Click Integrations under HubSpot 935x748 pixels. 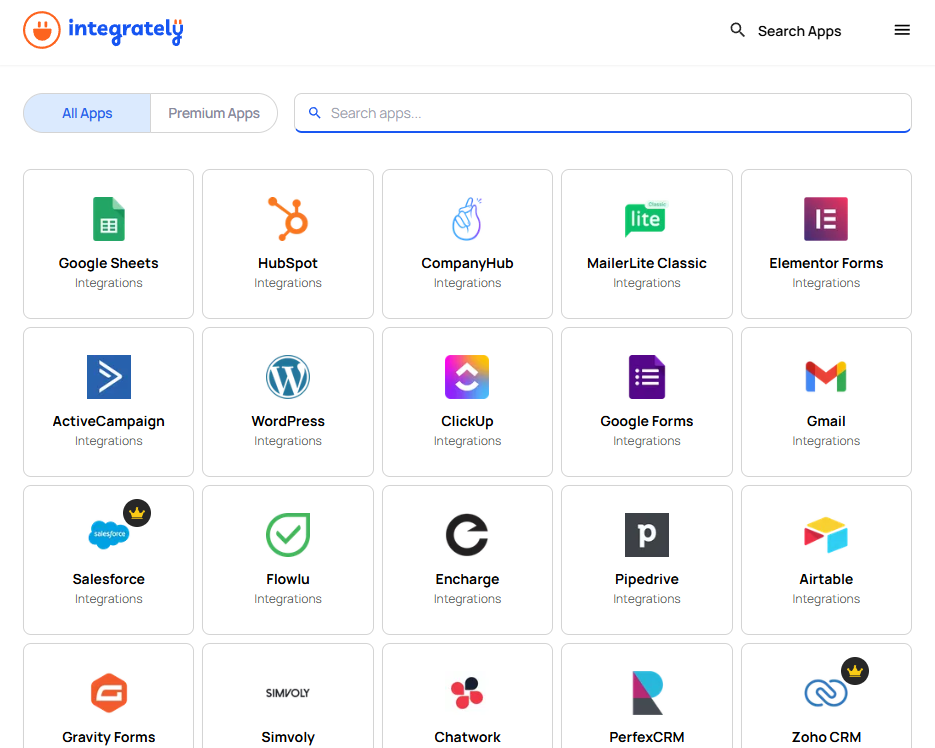point(288,283)
